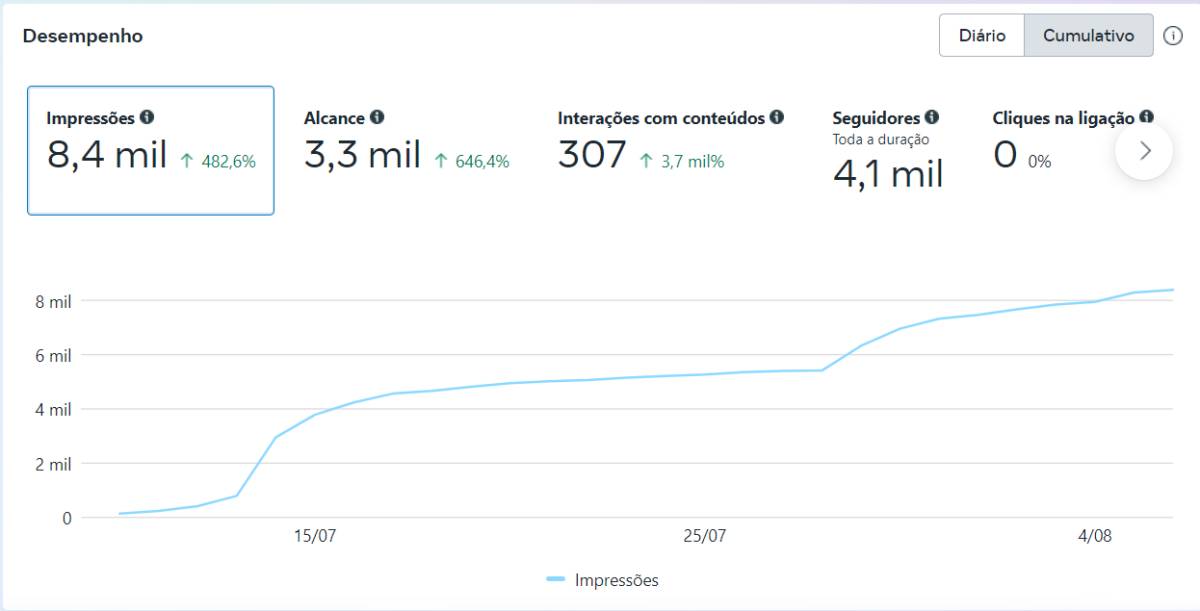Click the 15/07 date on the chart axis
This screenshot has width=1200, height=611.
(x=315, y=536)
